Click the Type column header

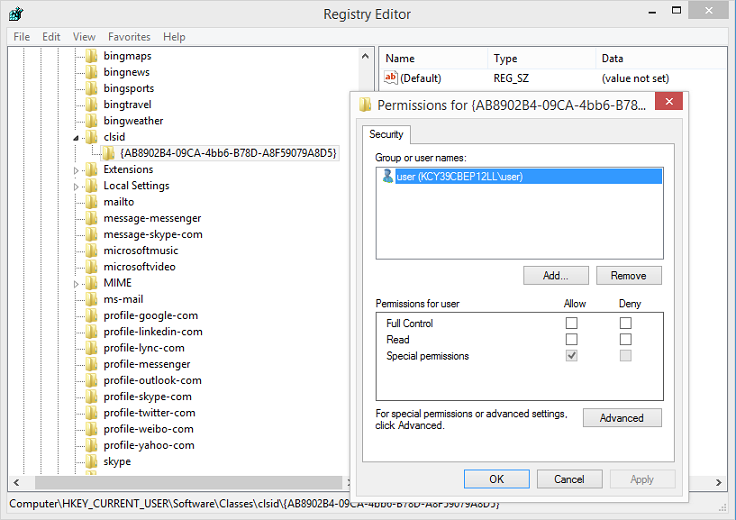[x=541, y=58]
